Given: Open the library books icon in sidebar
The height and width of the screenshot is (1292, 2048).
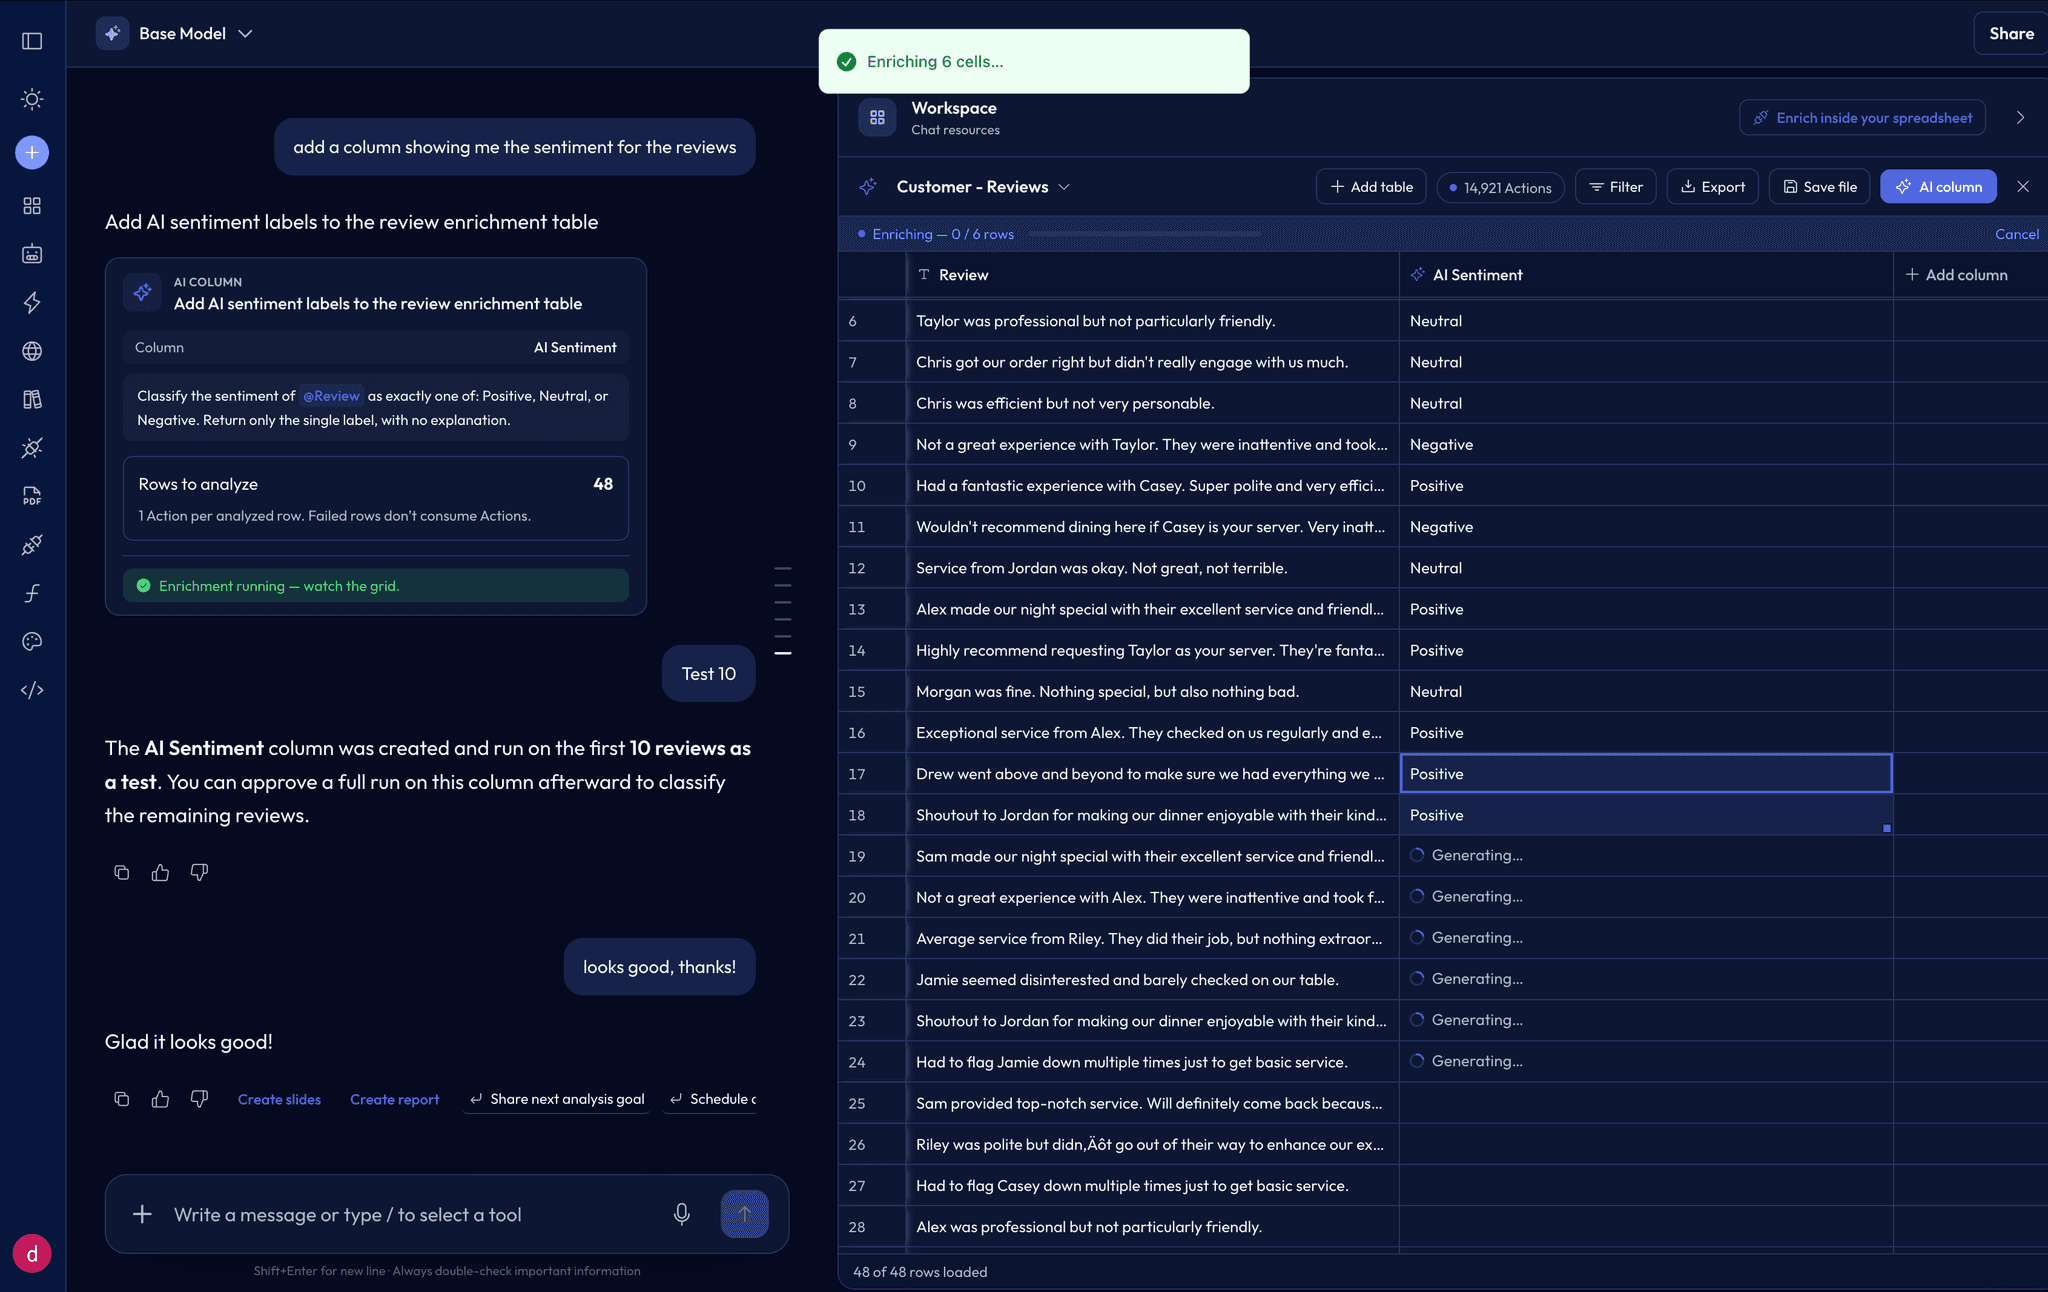Looking at the screenshot, I should (x=32, y=399).
